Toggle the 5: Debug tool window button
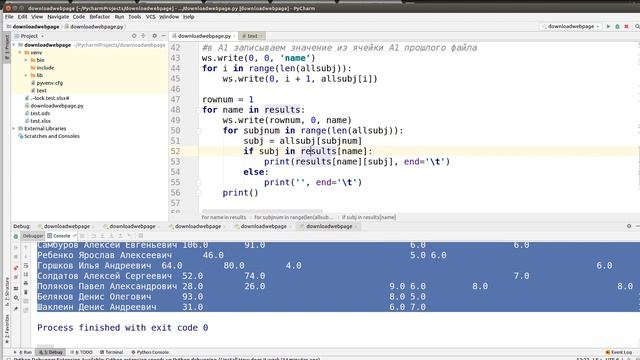 coord(51,352)
